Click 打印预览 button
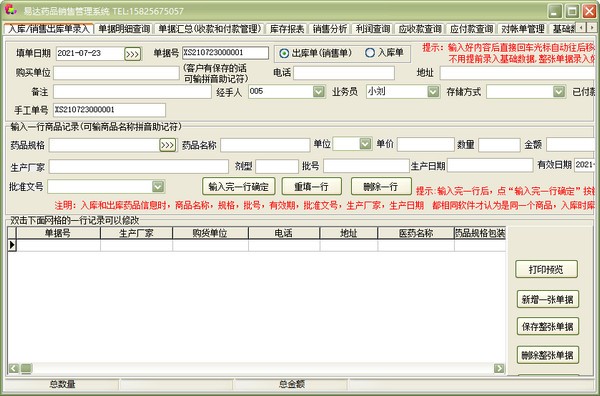600x396 pixels. coord(546,269)
